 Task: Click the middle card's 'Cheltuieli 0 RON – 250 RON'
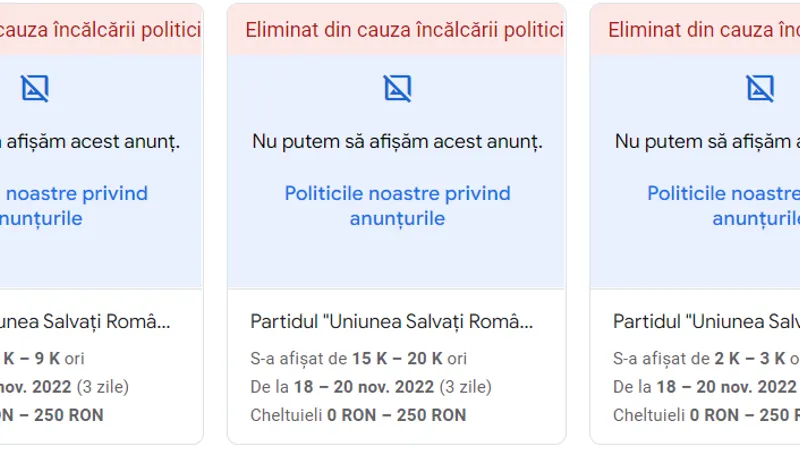pyautogui.click(x=358, y=415)
